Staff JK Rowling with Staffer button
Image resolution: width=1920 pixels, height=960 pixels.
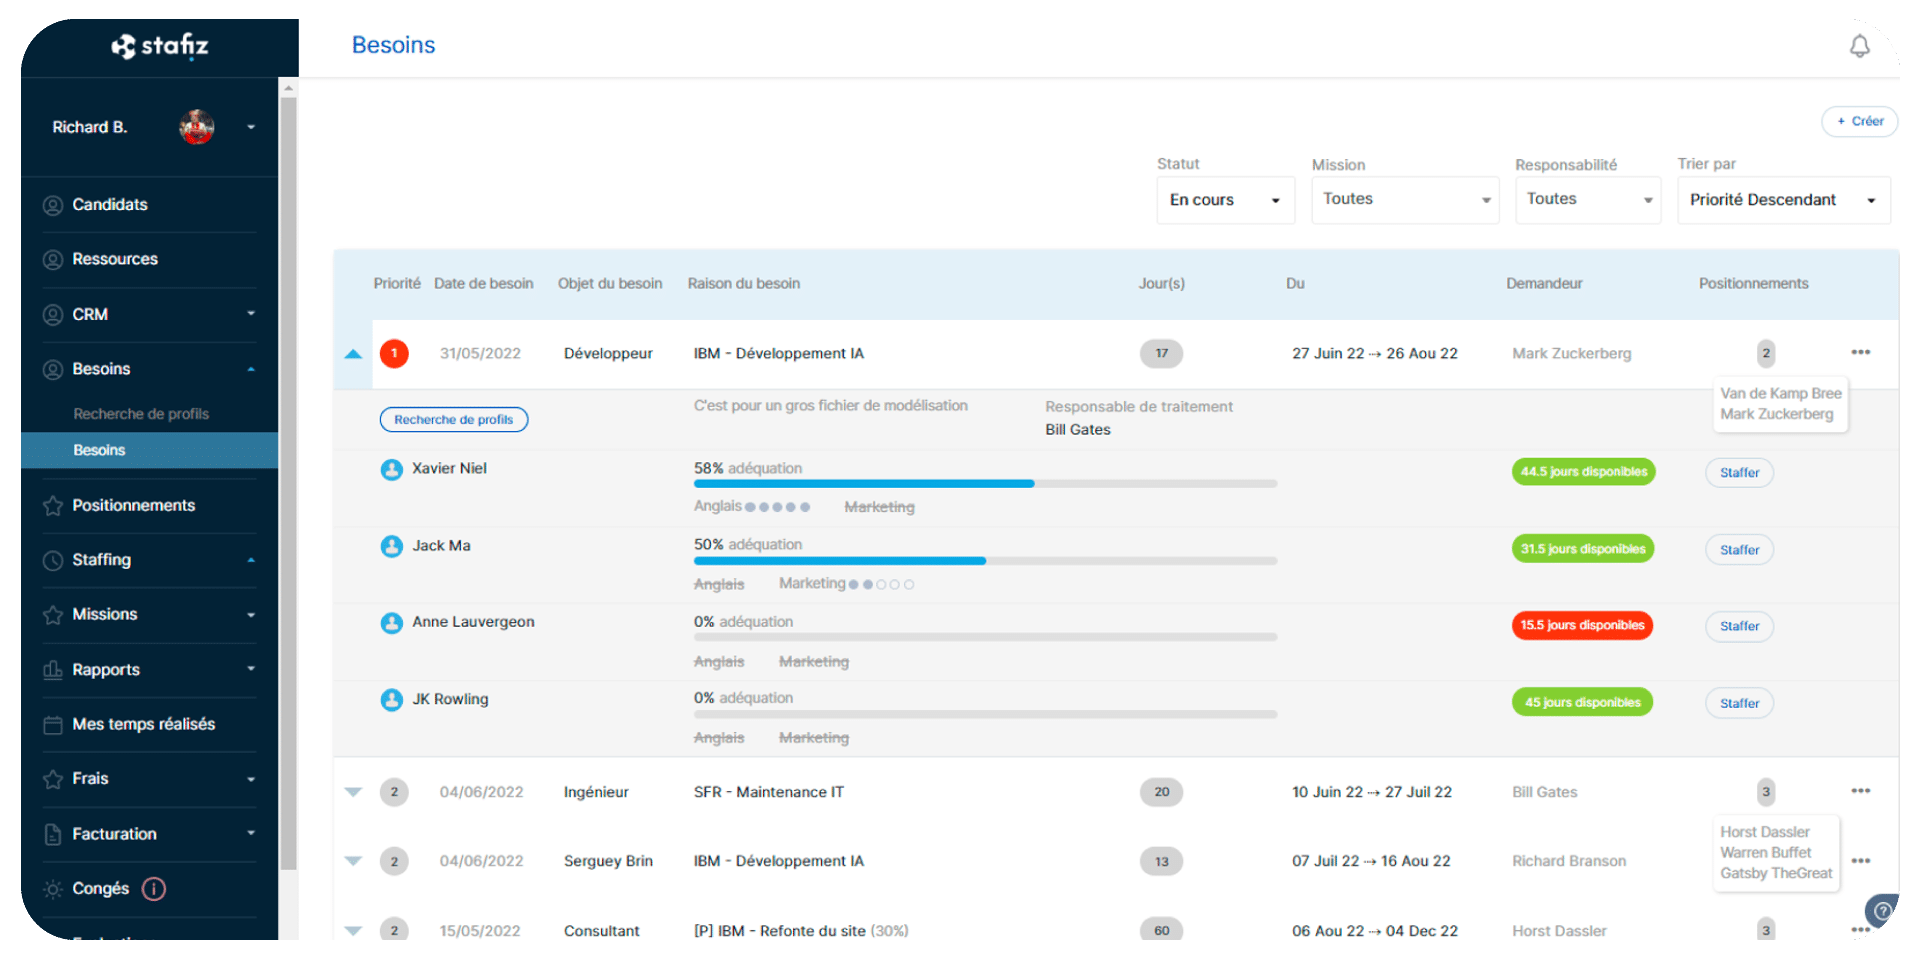tap(1739, 704)
